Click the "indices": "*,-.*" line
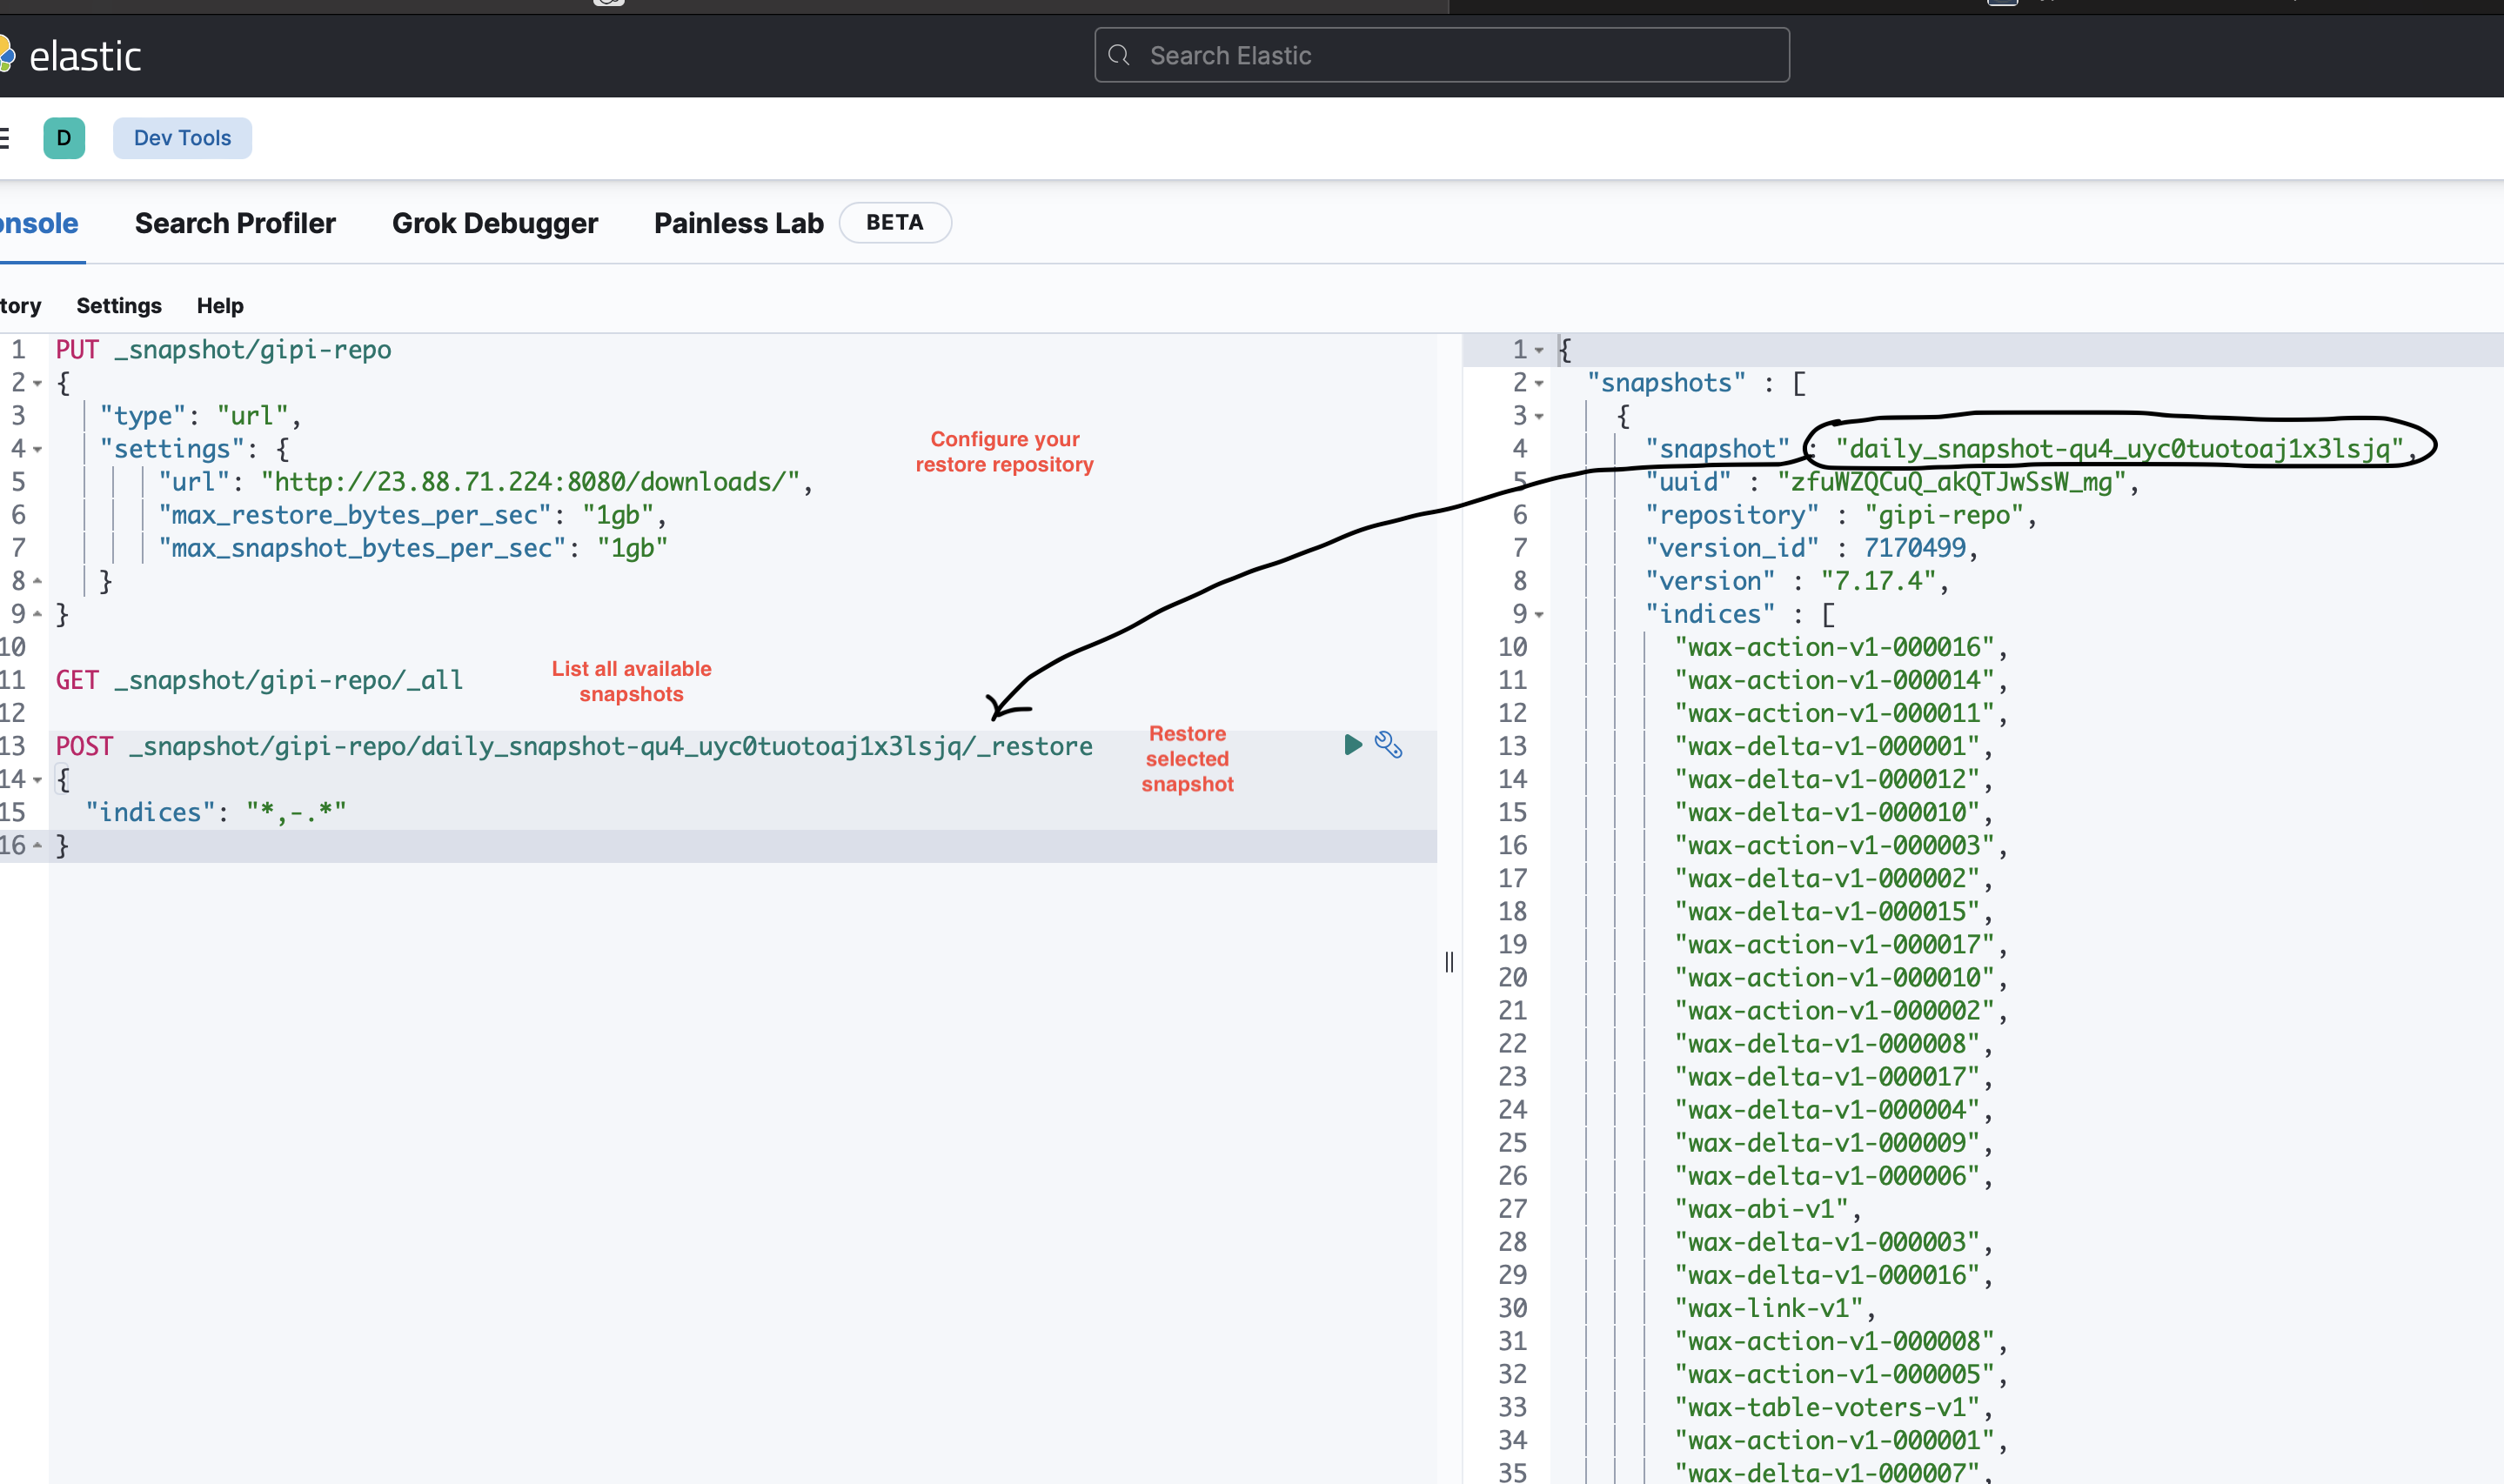Viewport: 2504px width, 1484px height. point(216,812)
